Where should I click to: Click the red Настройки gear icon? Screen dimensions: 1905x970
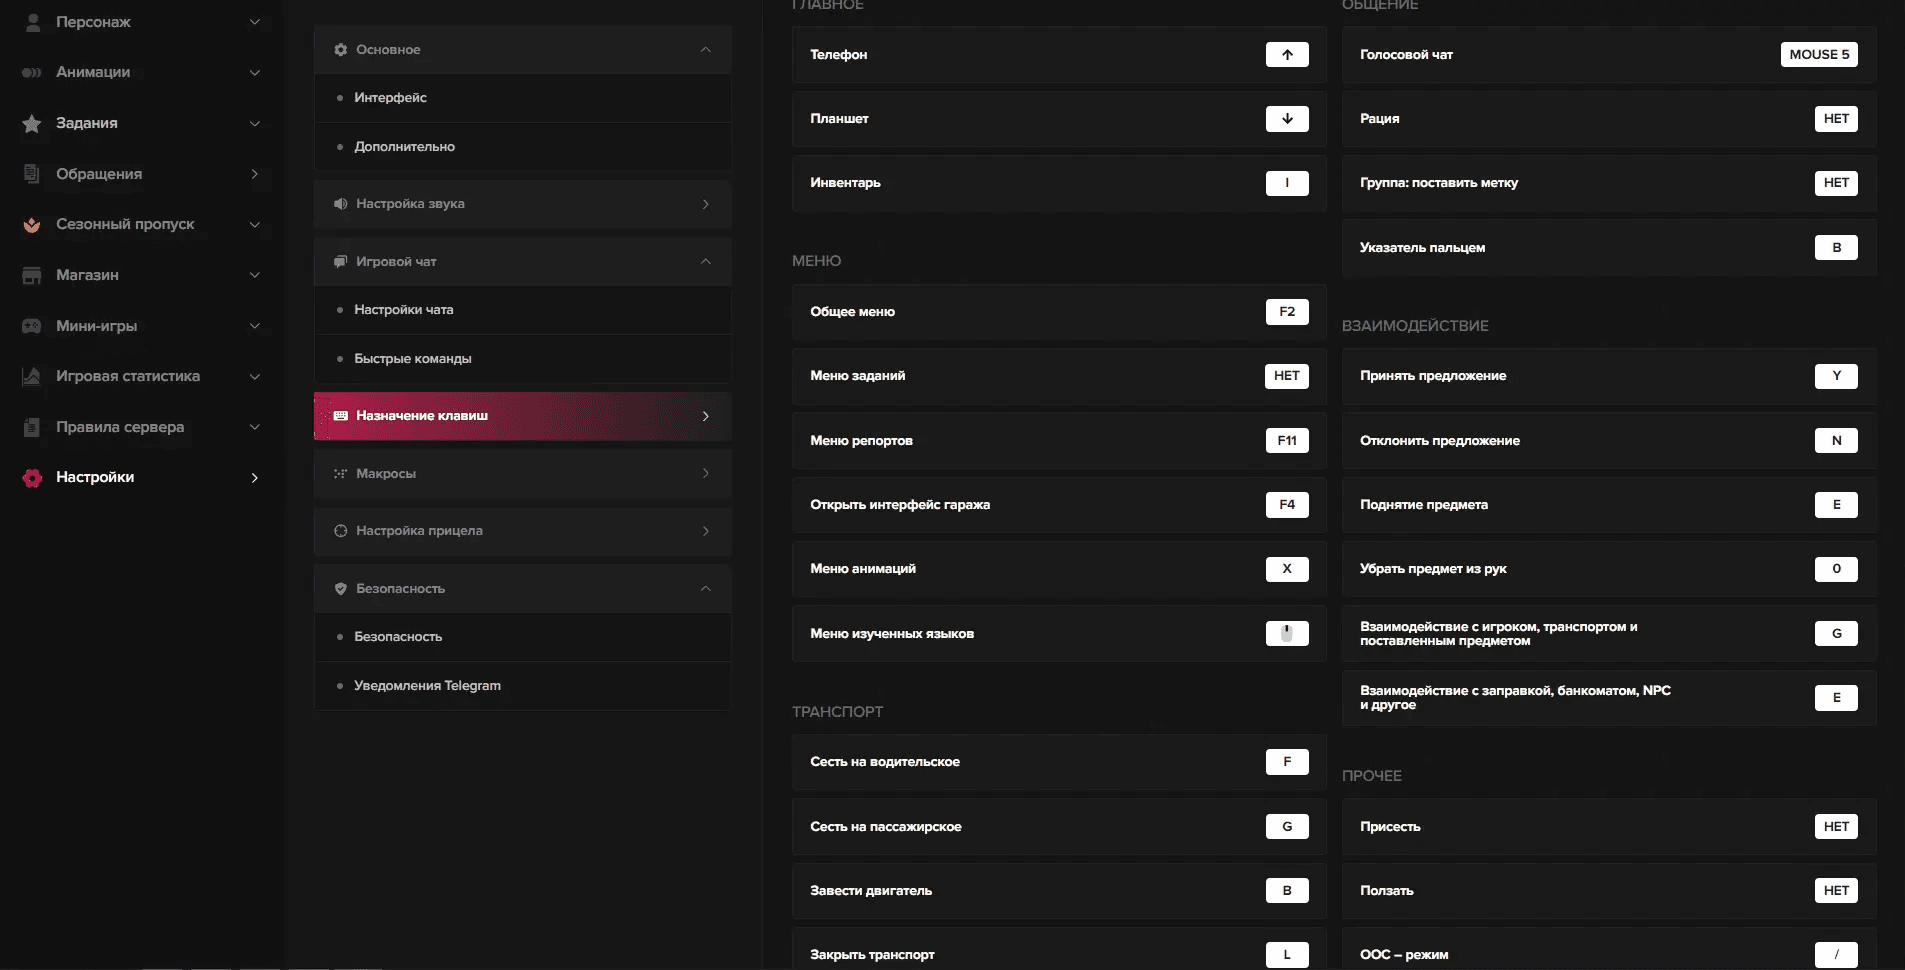[32, 478]
